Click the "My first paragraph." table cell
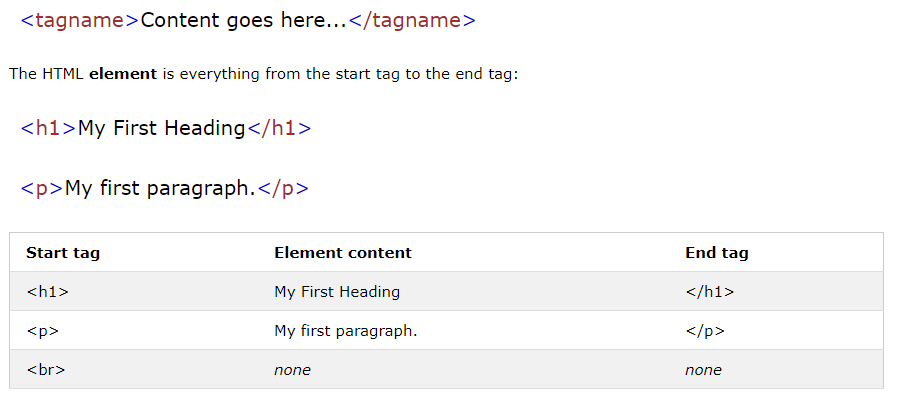903x400 pixels. click(345, 331)
